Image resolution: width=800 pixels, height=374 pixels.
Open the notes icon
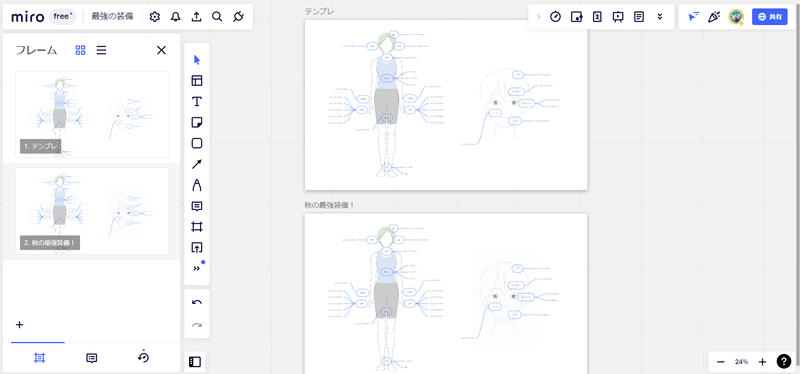click(639, 17)
